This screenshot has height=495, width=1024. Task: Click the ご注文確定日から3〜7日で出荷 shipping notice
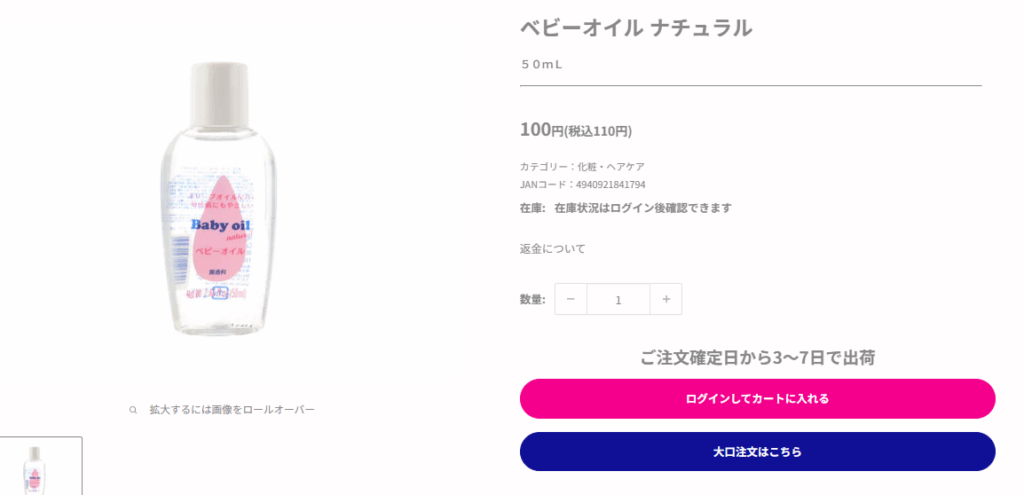(757, 357)
